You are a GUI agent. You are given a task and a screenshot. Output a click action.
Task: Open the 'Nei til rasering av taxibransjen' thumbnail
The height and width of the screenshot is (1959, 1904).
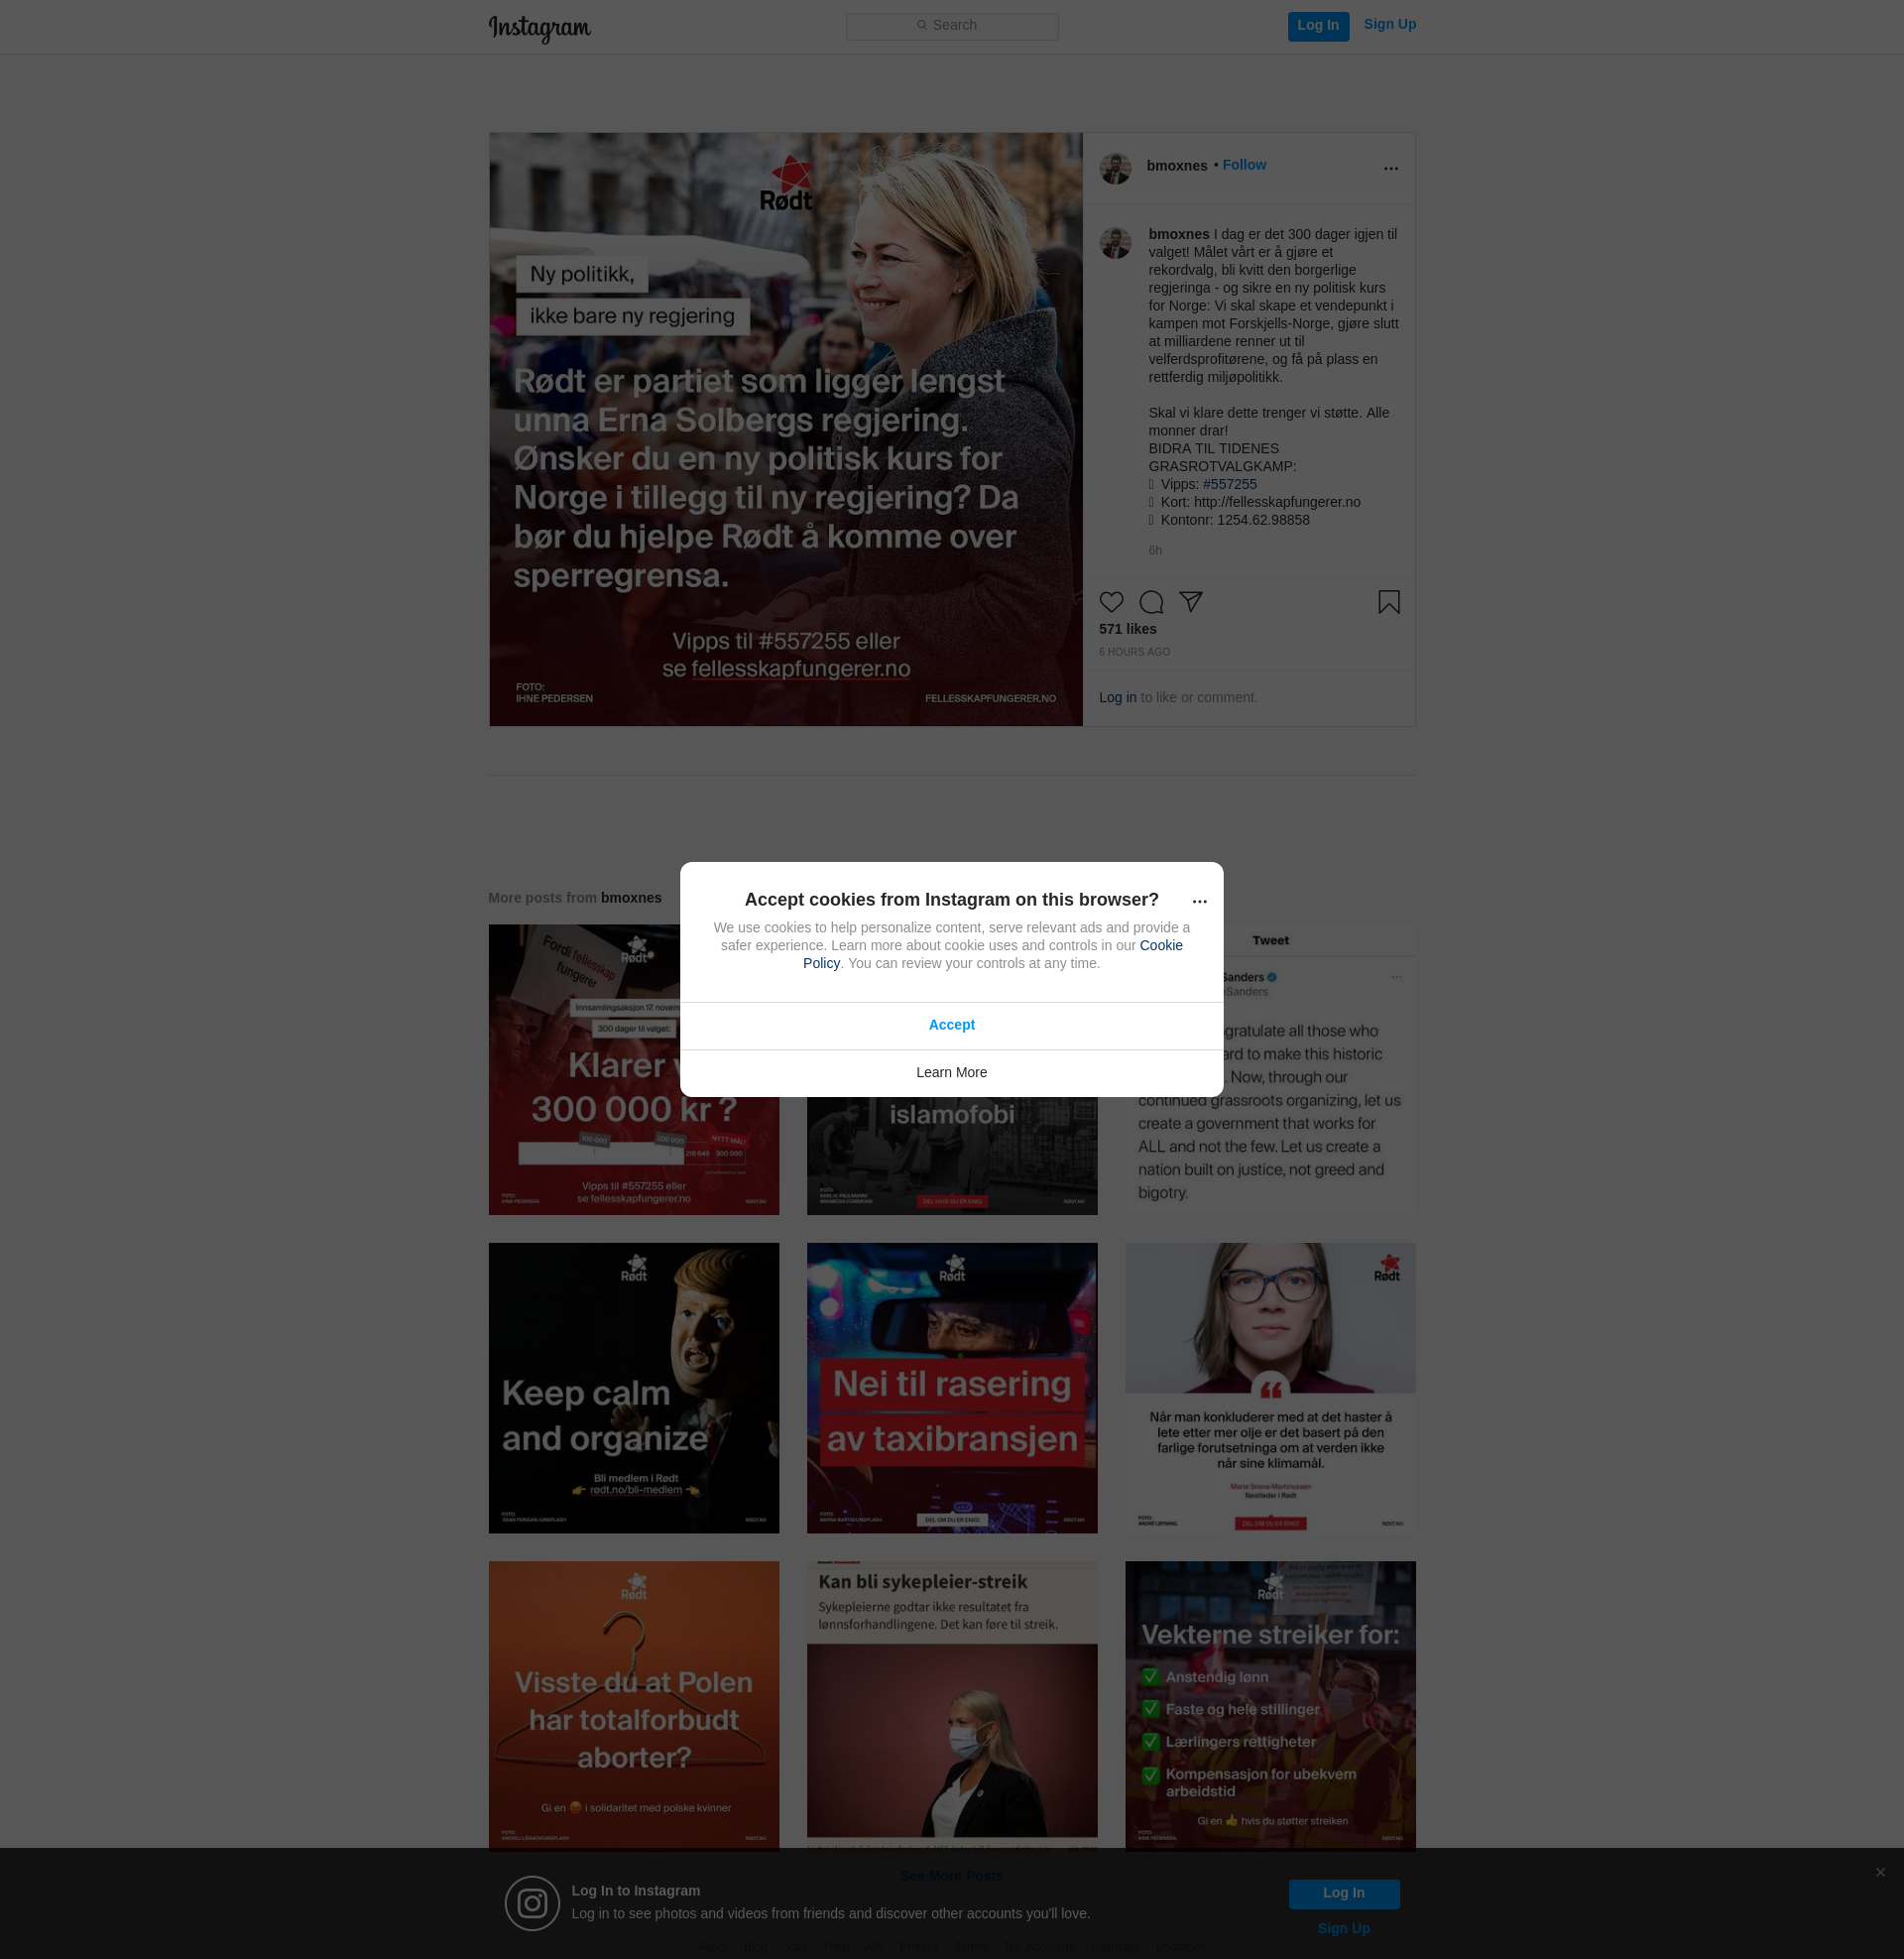(x=951, y=1387)
